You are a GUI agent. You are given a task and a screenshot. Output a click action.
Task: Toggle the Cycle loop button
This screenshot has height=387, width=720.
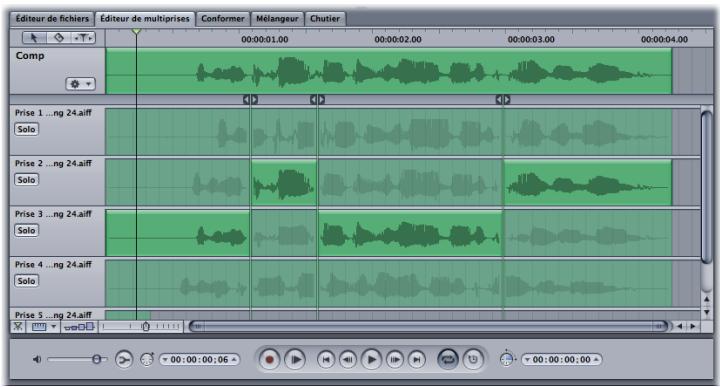pos(448,359)
